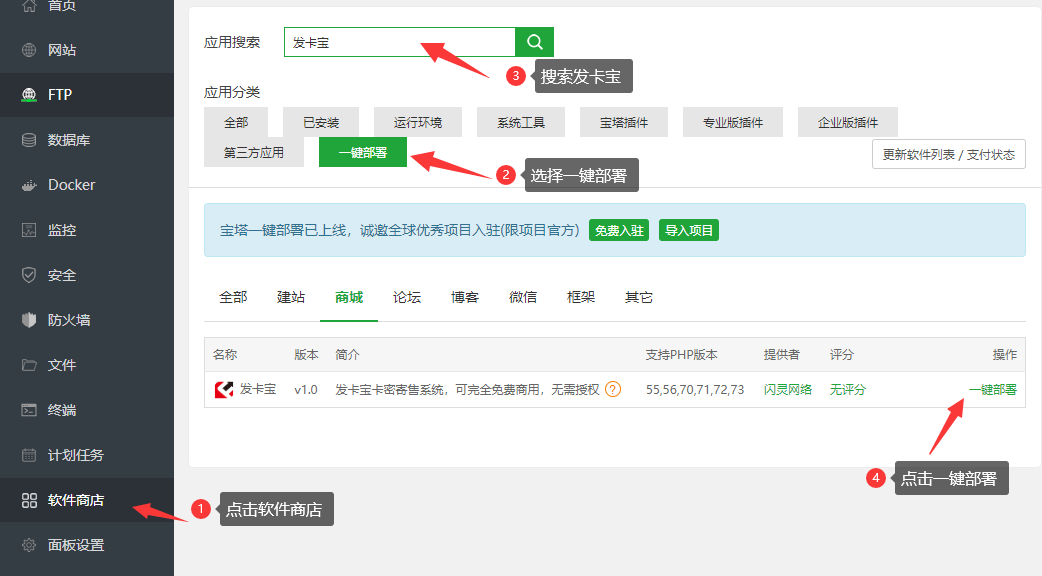This screenshot has width=1042, height=576.
Task: Switch to the 其它 tab
Action: [639, 297]
